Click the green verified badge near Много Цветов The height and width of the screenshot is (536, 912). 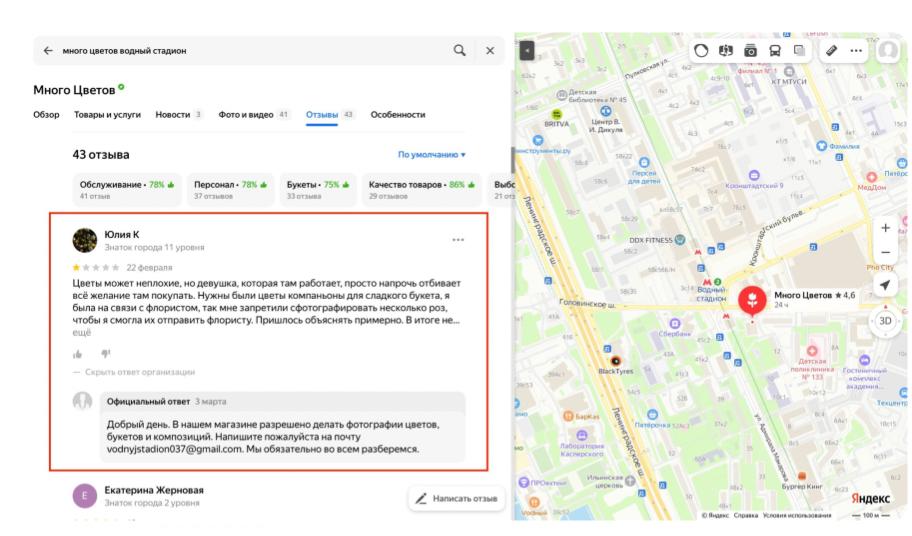point(121,87)
